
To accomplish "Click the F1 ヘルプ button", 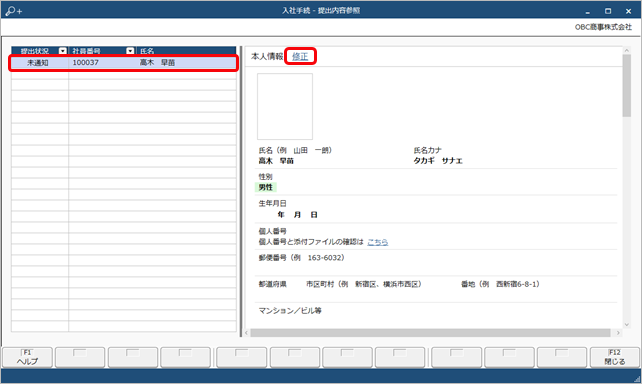I will pos(27,357).
